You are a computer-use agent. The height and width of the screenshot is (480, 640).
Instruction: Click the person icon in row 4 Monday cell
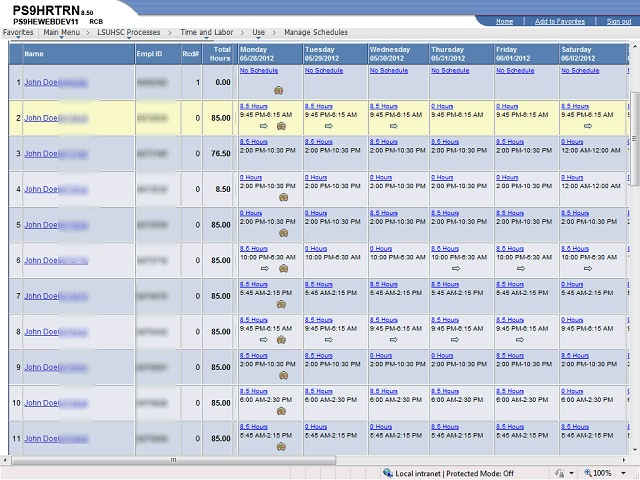283,197
